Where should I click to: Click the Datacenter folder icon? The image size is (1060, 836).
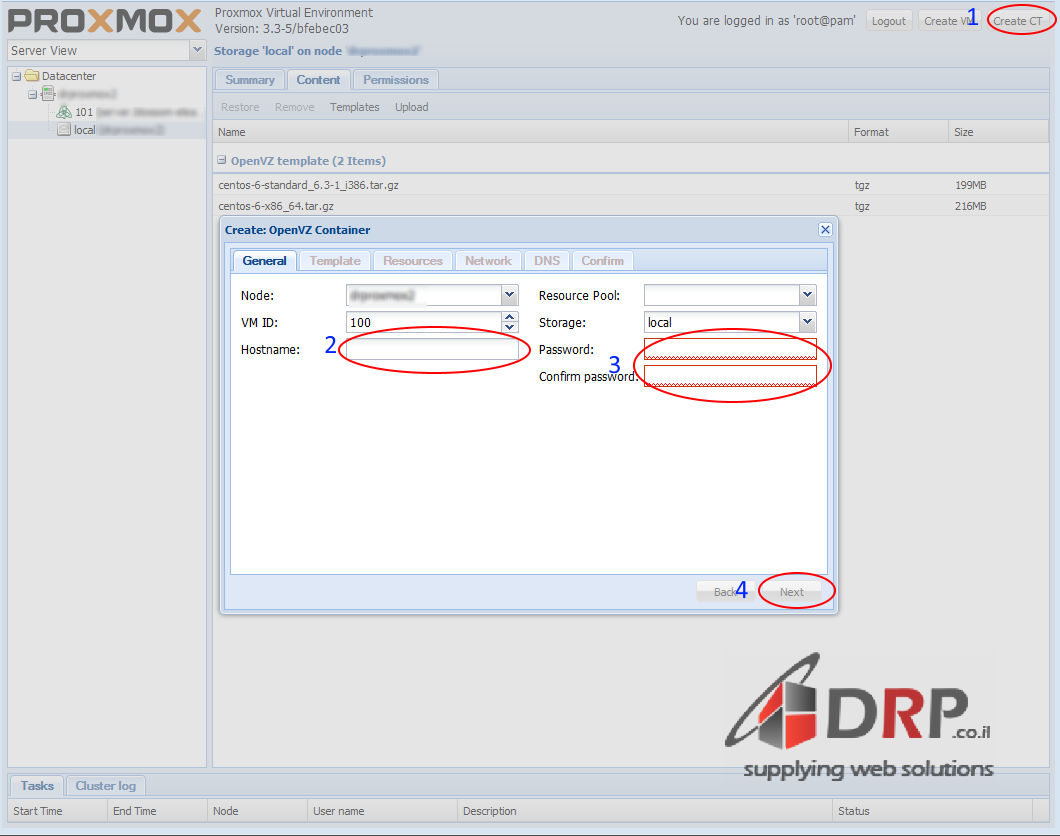(x=32, y=76)
